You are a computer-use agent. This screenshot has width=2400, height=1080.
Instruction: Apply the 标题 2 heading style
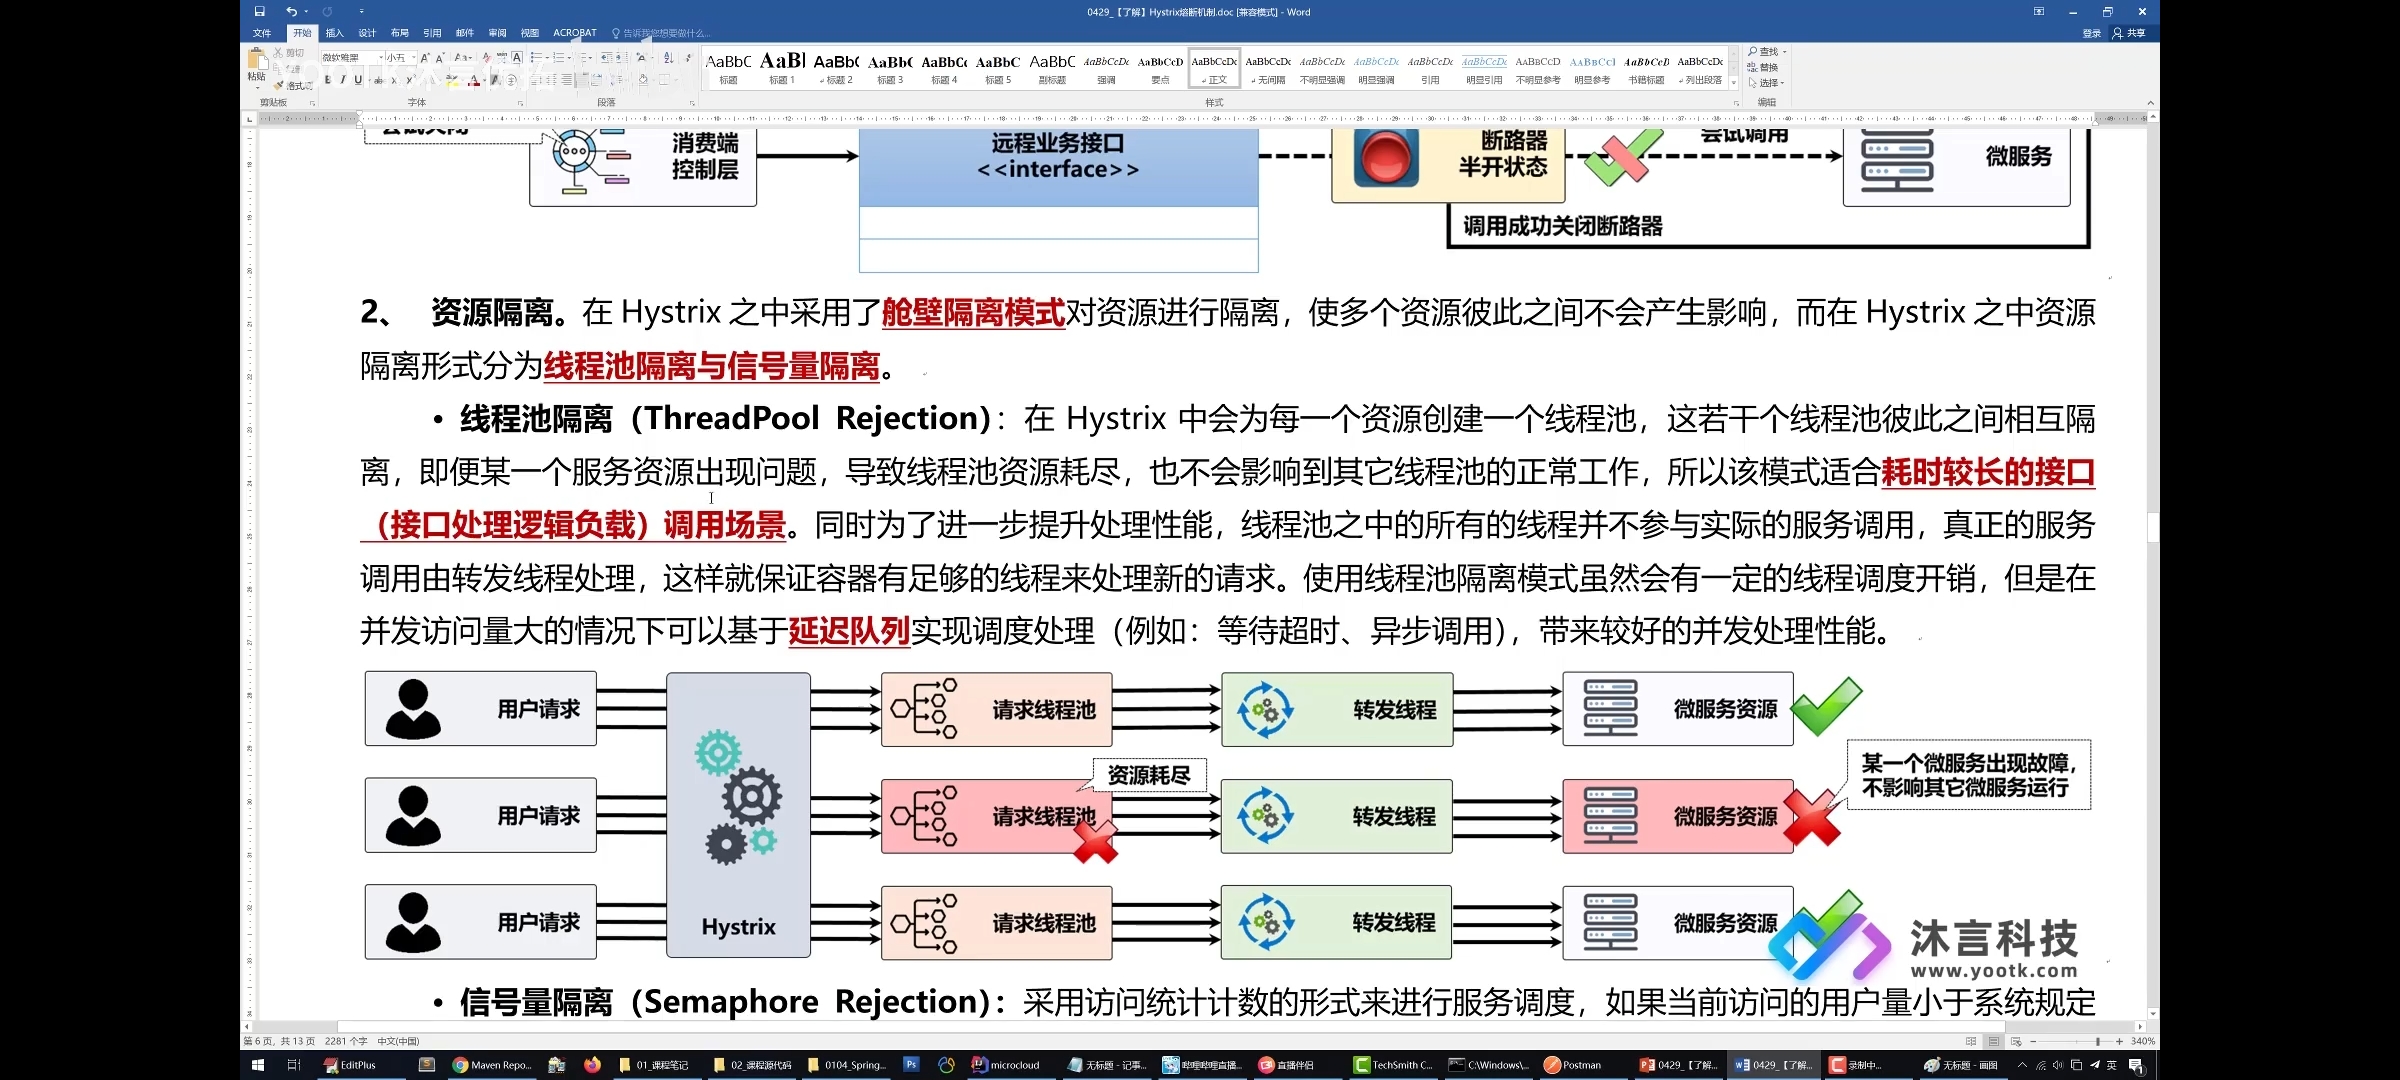click(x=836, y=68)
